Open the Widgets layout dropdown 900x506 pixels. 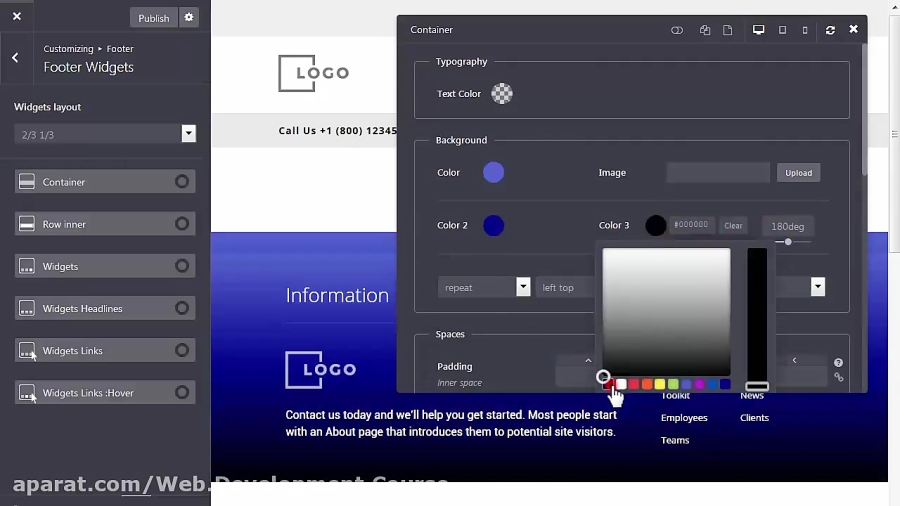105,134
